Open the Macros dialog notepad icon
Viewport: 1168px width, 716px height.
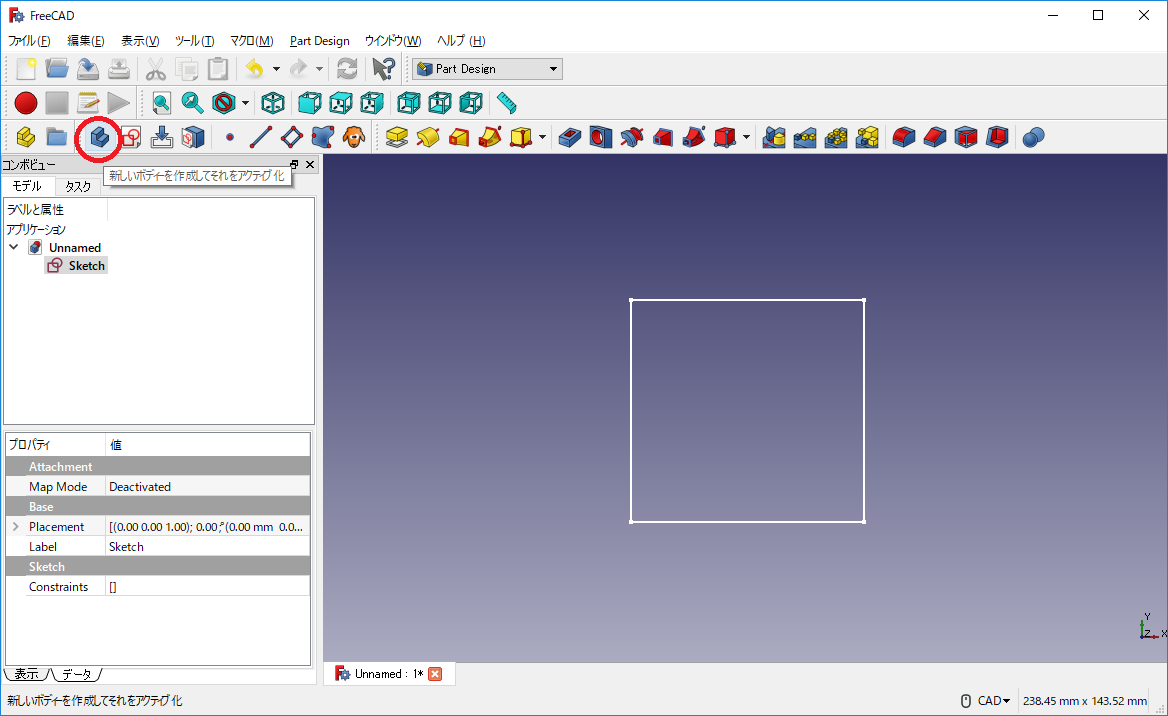point(88,103)
